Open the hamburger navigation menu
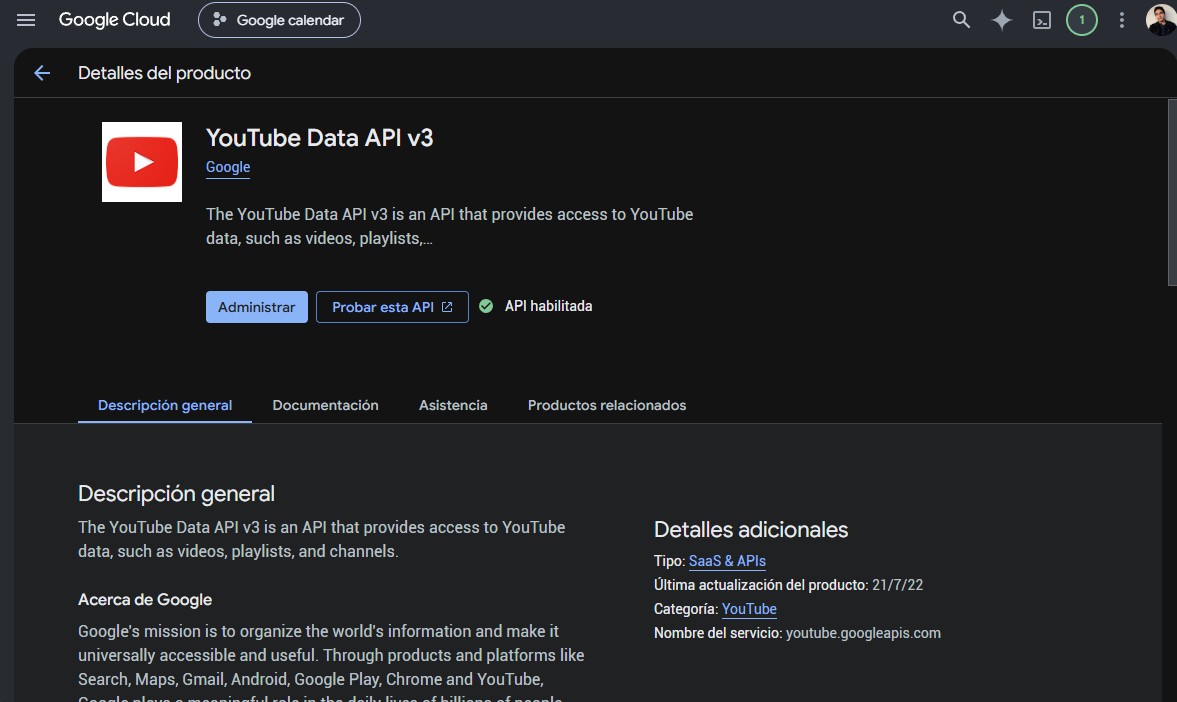The image size is (1177, 702). pos(26,20)
